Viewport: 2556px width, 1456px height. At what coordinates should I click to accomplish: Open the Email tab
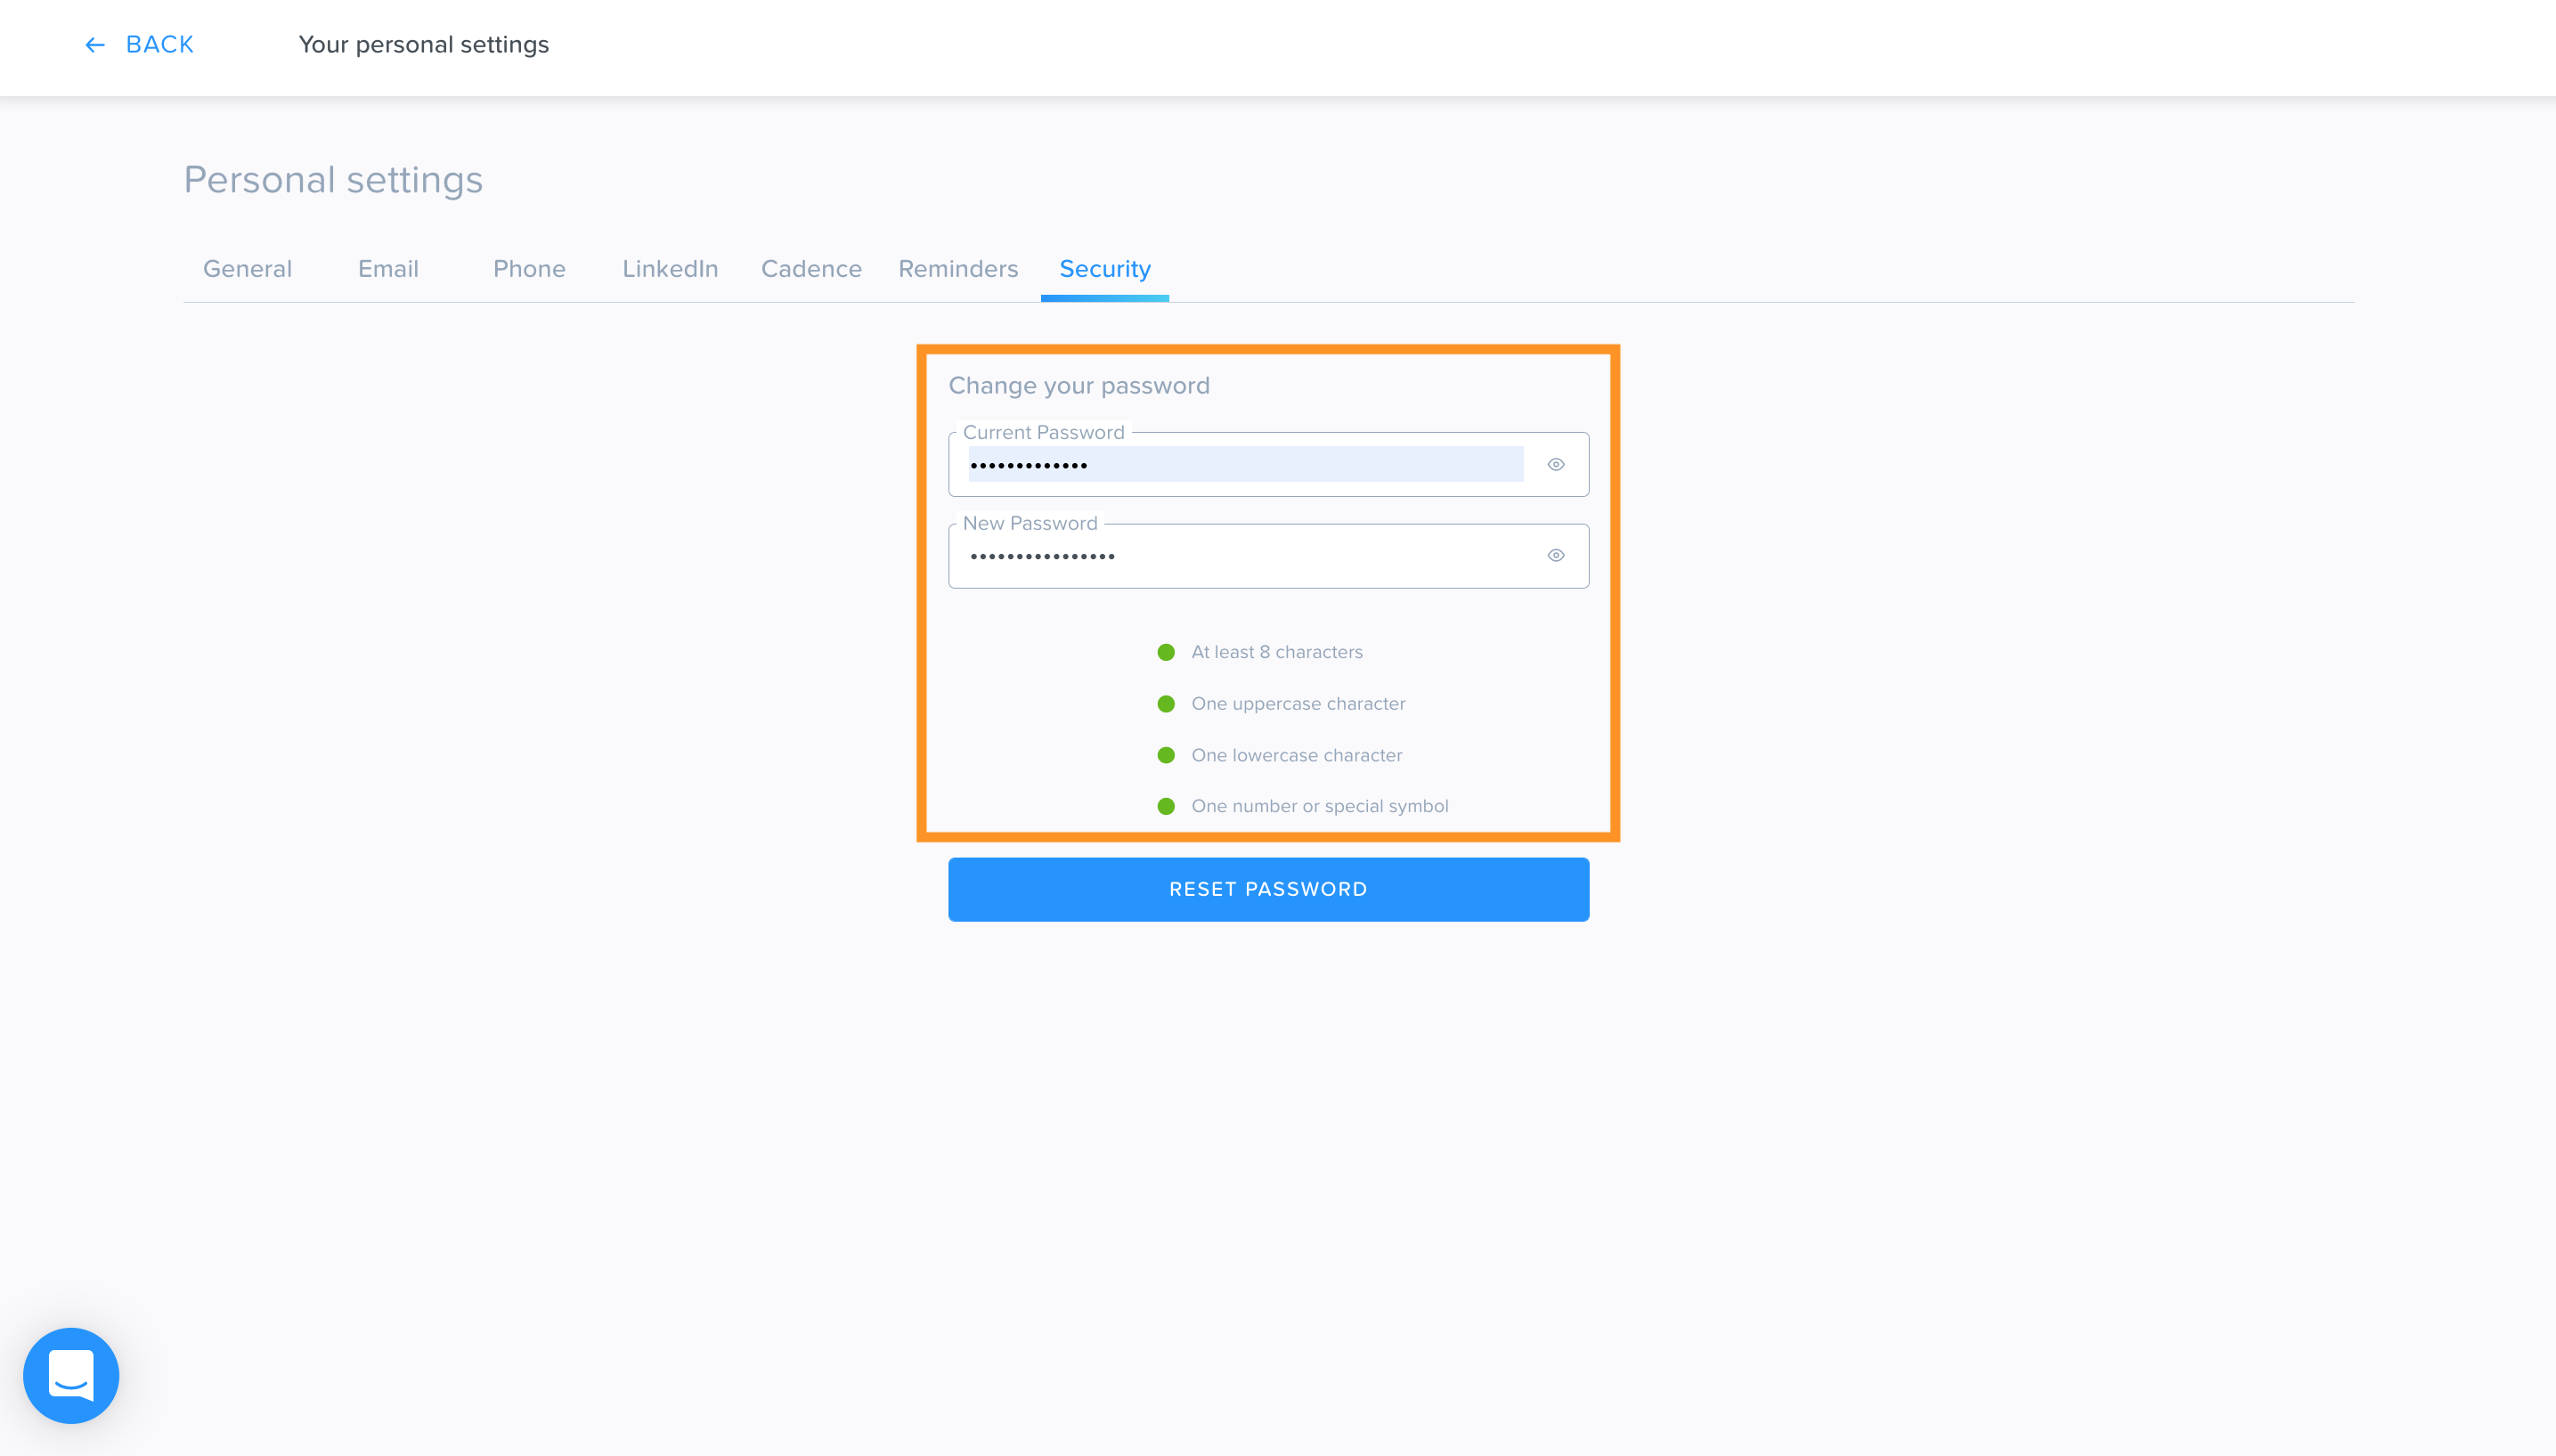[x=388, y=269]
